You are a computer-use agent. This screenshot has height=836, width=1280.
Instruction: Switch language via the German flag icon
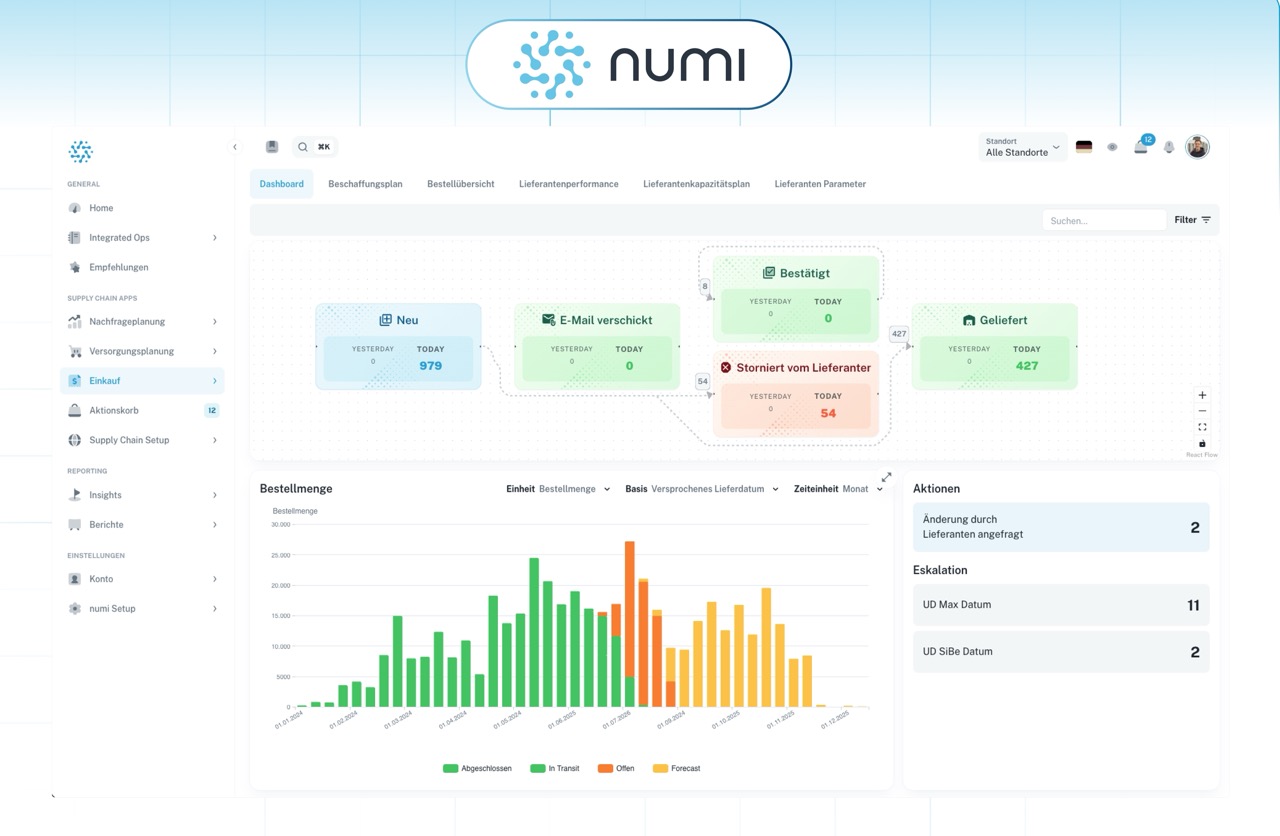[1084, 147]
